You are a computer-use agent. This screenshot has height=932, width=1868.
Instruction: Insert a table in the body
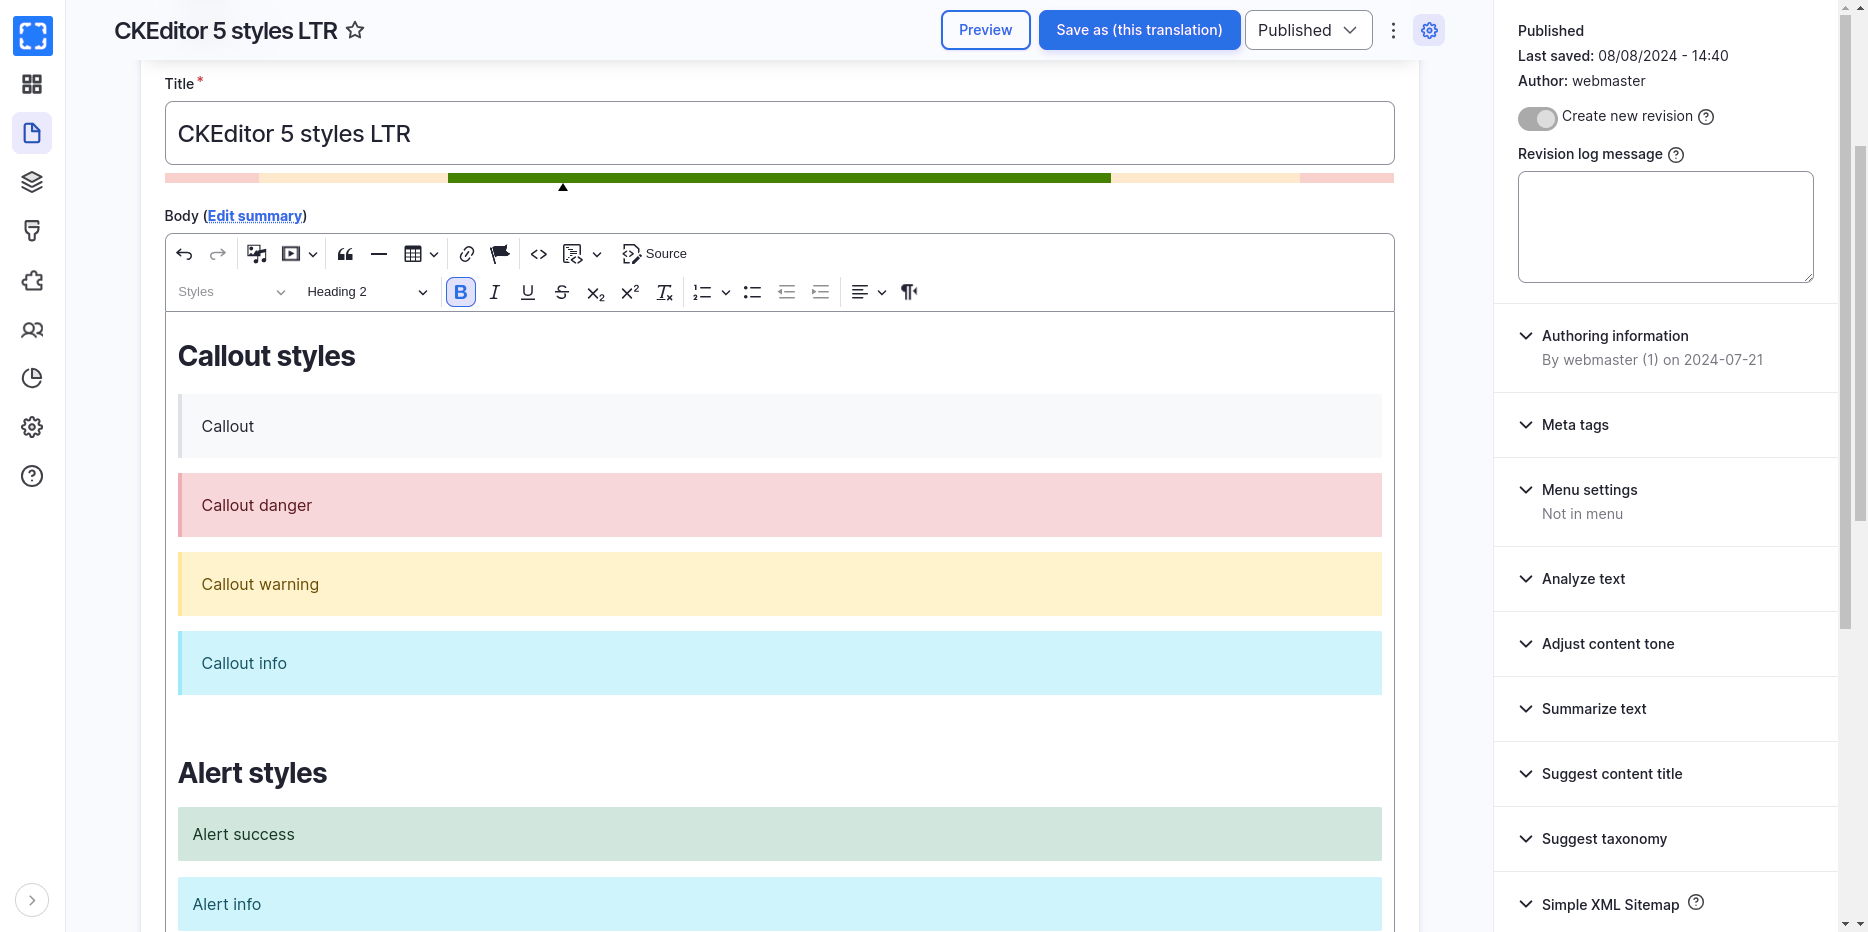pyautogui.click(x=413, y=254)
